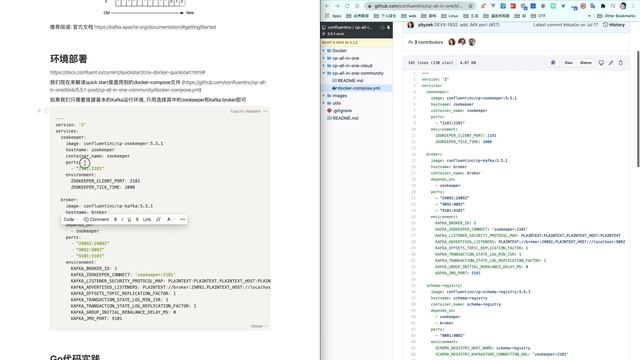Toggle italic formatting in the toolbar
This screenshot has height=360, width=640.
pyautogui.click(x=122, y=220)
